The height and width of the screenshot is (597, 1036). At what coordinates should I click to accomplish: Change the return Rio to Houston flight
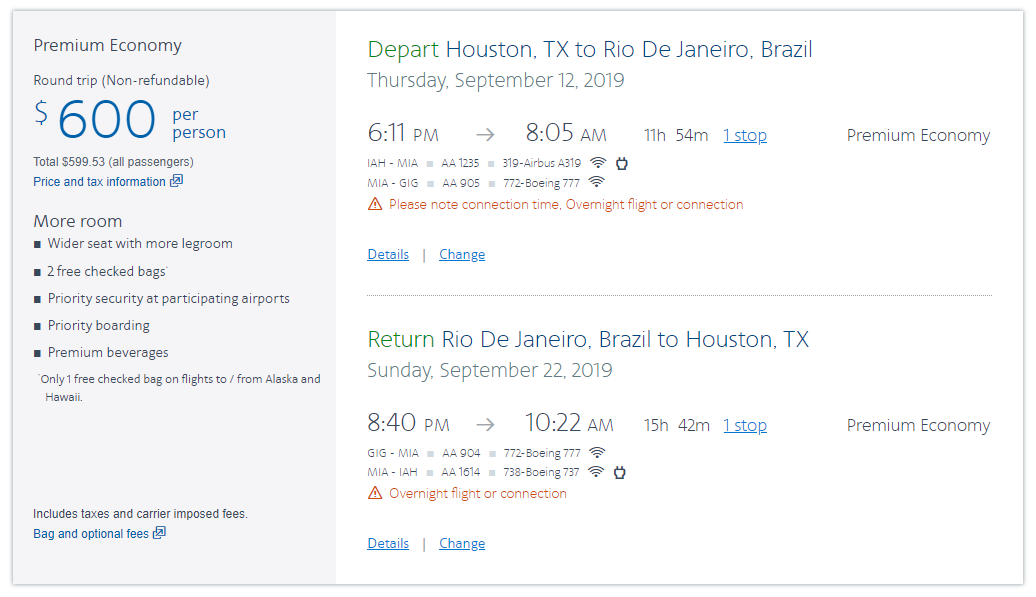click(x=462, y=543)
